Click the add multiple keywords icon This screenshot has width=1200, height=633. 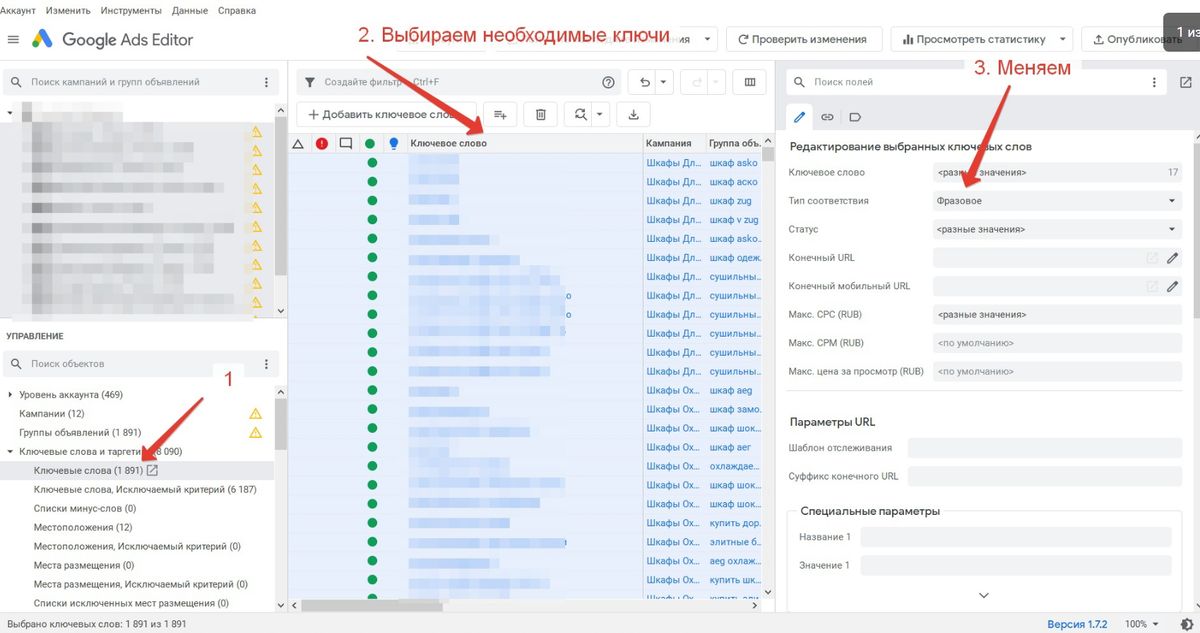(x=499, y=113)
